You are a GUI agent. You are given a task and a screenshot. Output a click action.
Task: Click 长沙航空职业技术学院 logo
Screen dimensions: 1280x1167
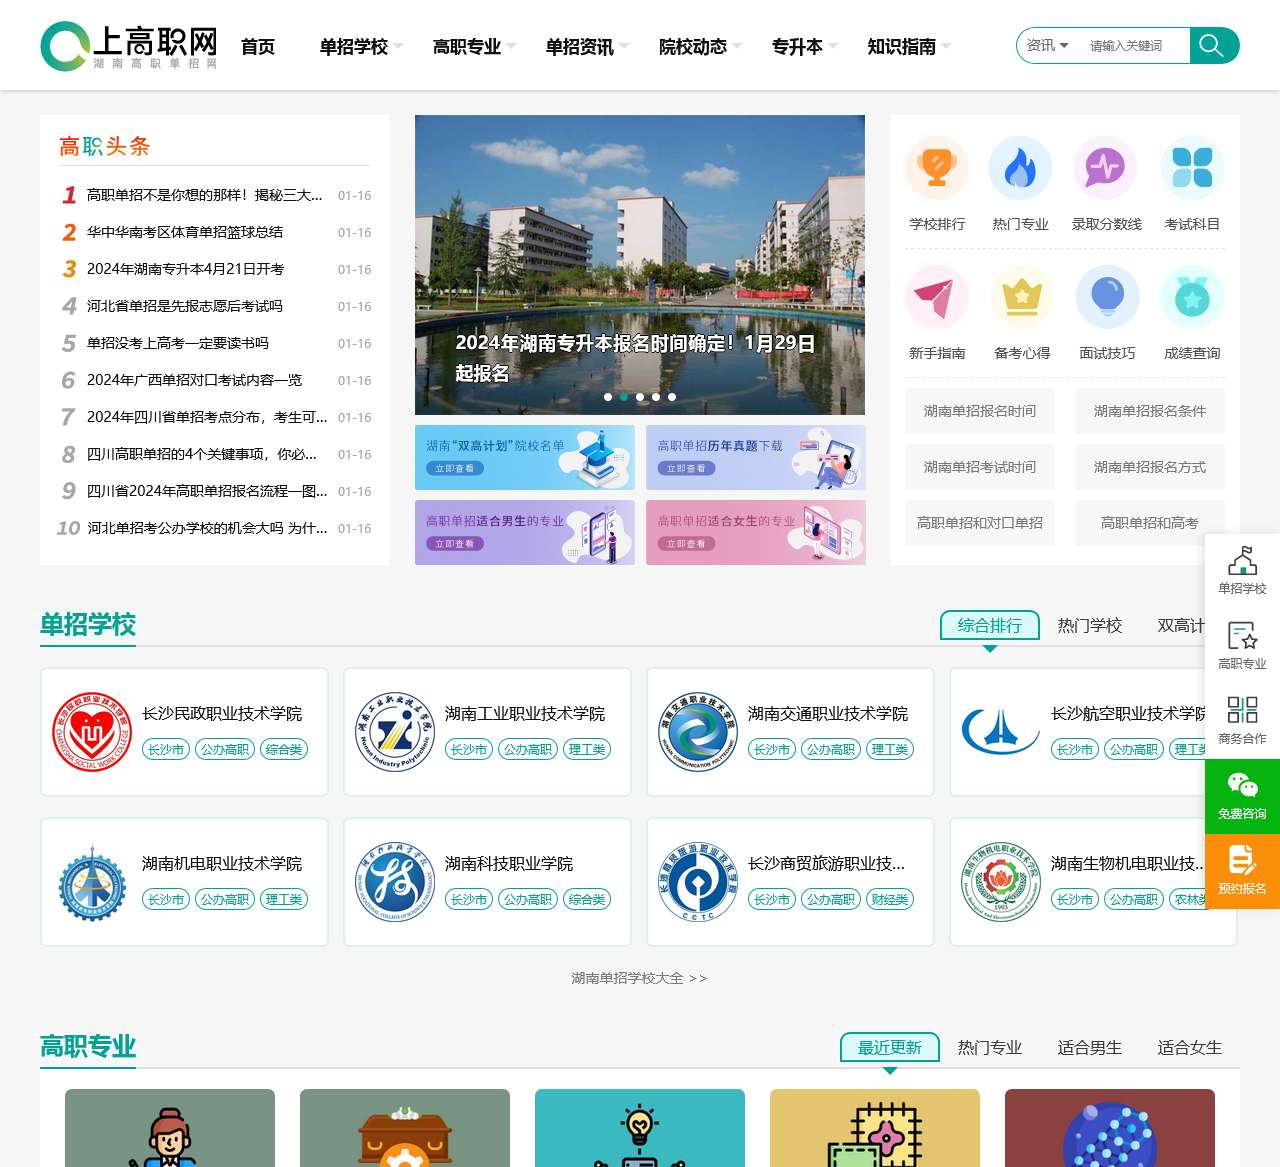[1001, 732]
